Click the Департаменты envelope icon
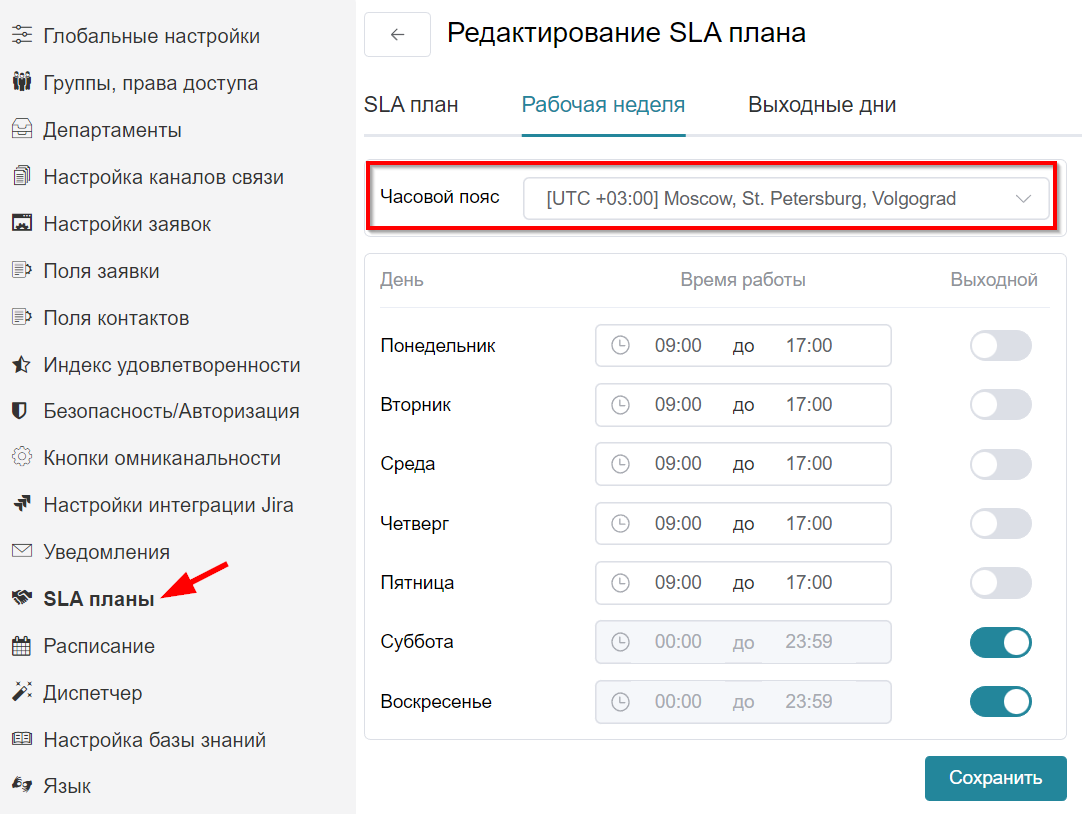 tap(22, 129)
